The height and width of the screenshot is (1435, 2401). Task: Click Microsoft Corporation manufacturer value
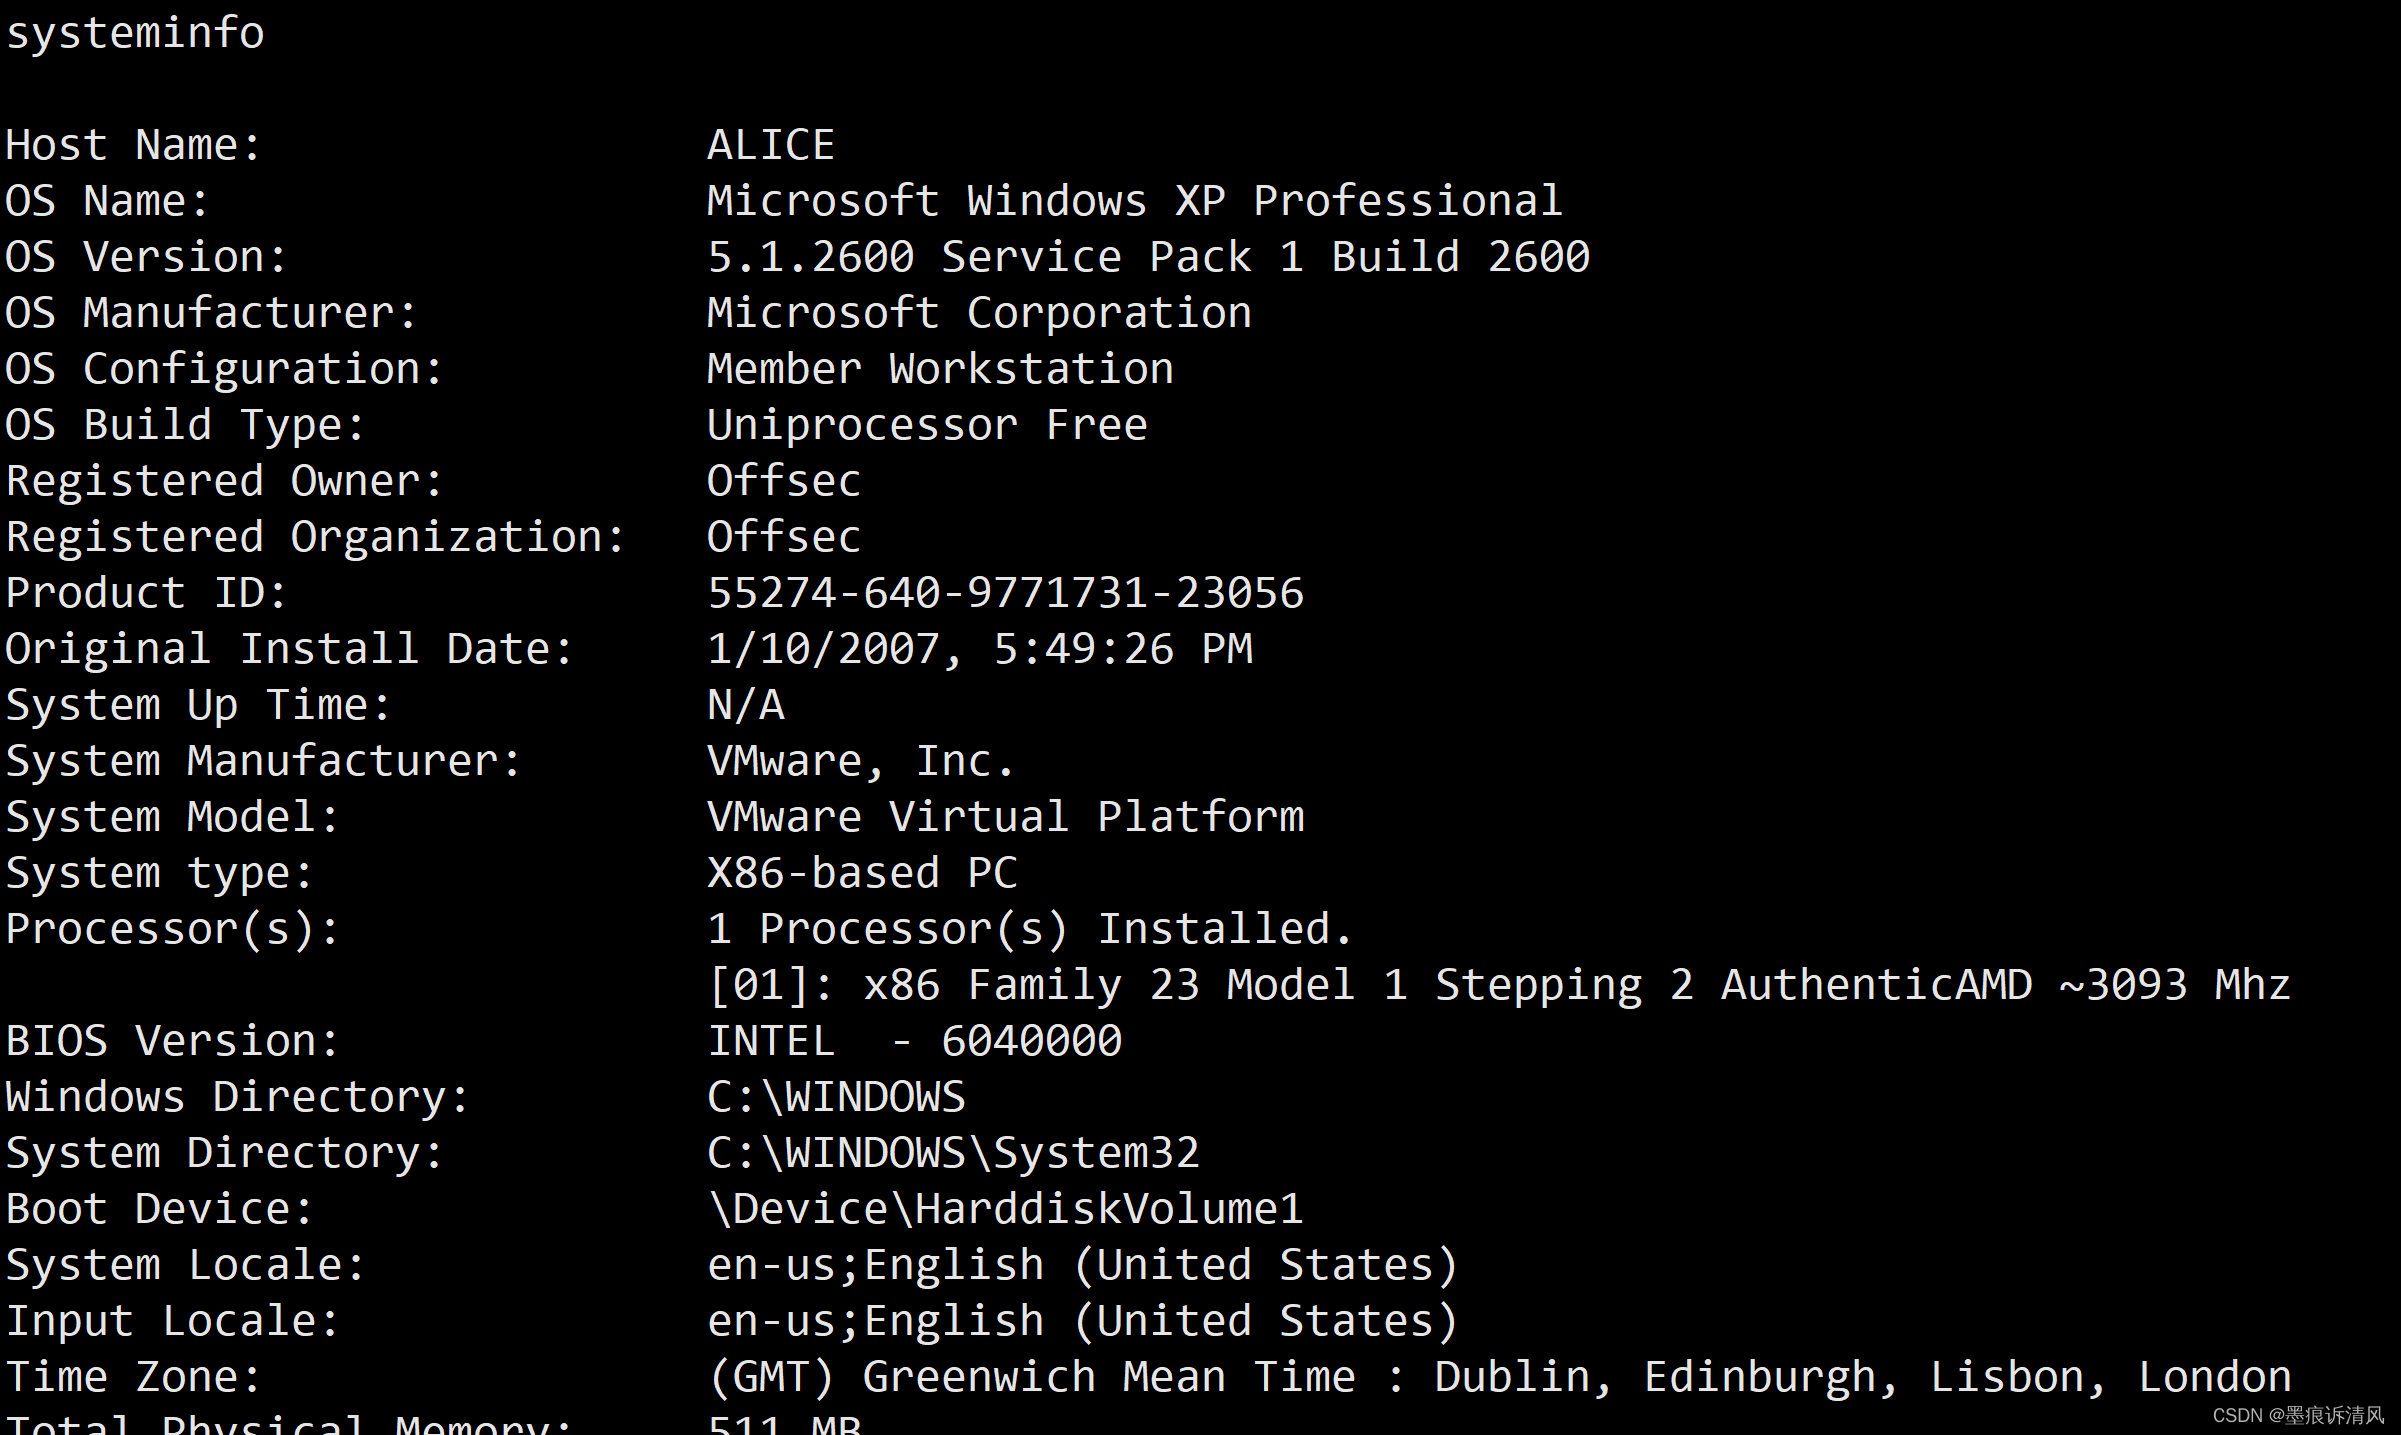[978, 314]
